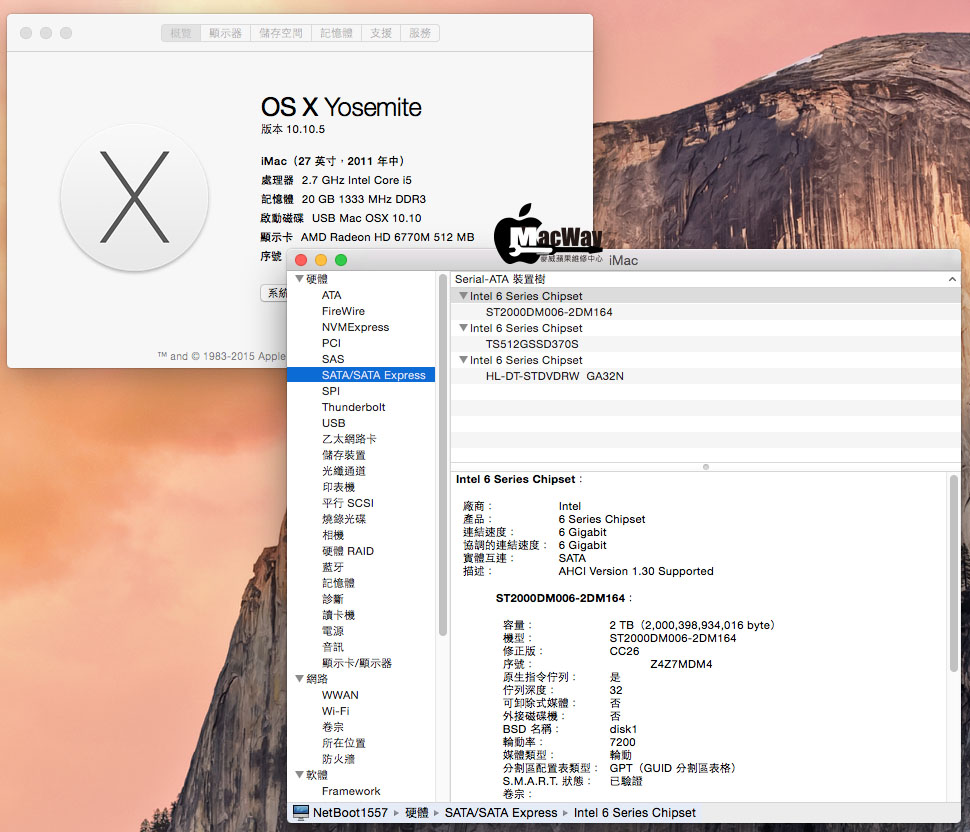Collapse the chipset holding ST2000DM006-2DM164
This screenshot has width=970, height=832.
[463, 296]
